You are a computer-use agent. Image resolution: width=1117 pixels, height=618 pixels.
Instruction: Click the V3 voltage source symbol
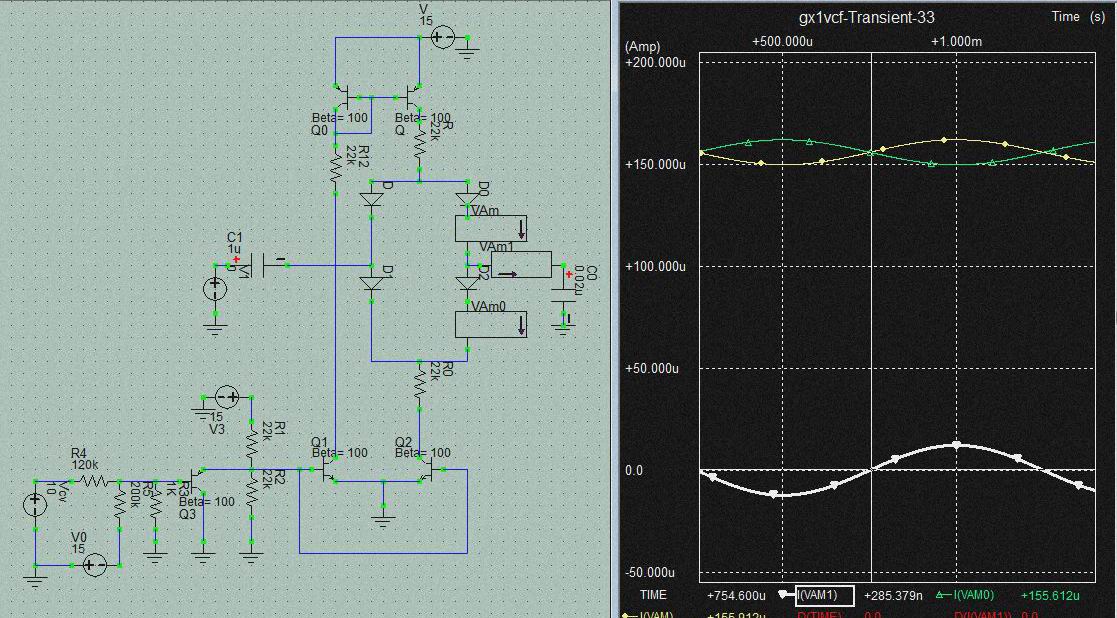point(228,398)
